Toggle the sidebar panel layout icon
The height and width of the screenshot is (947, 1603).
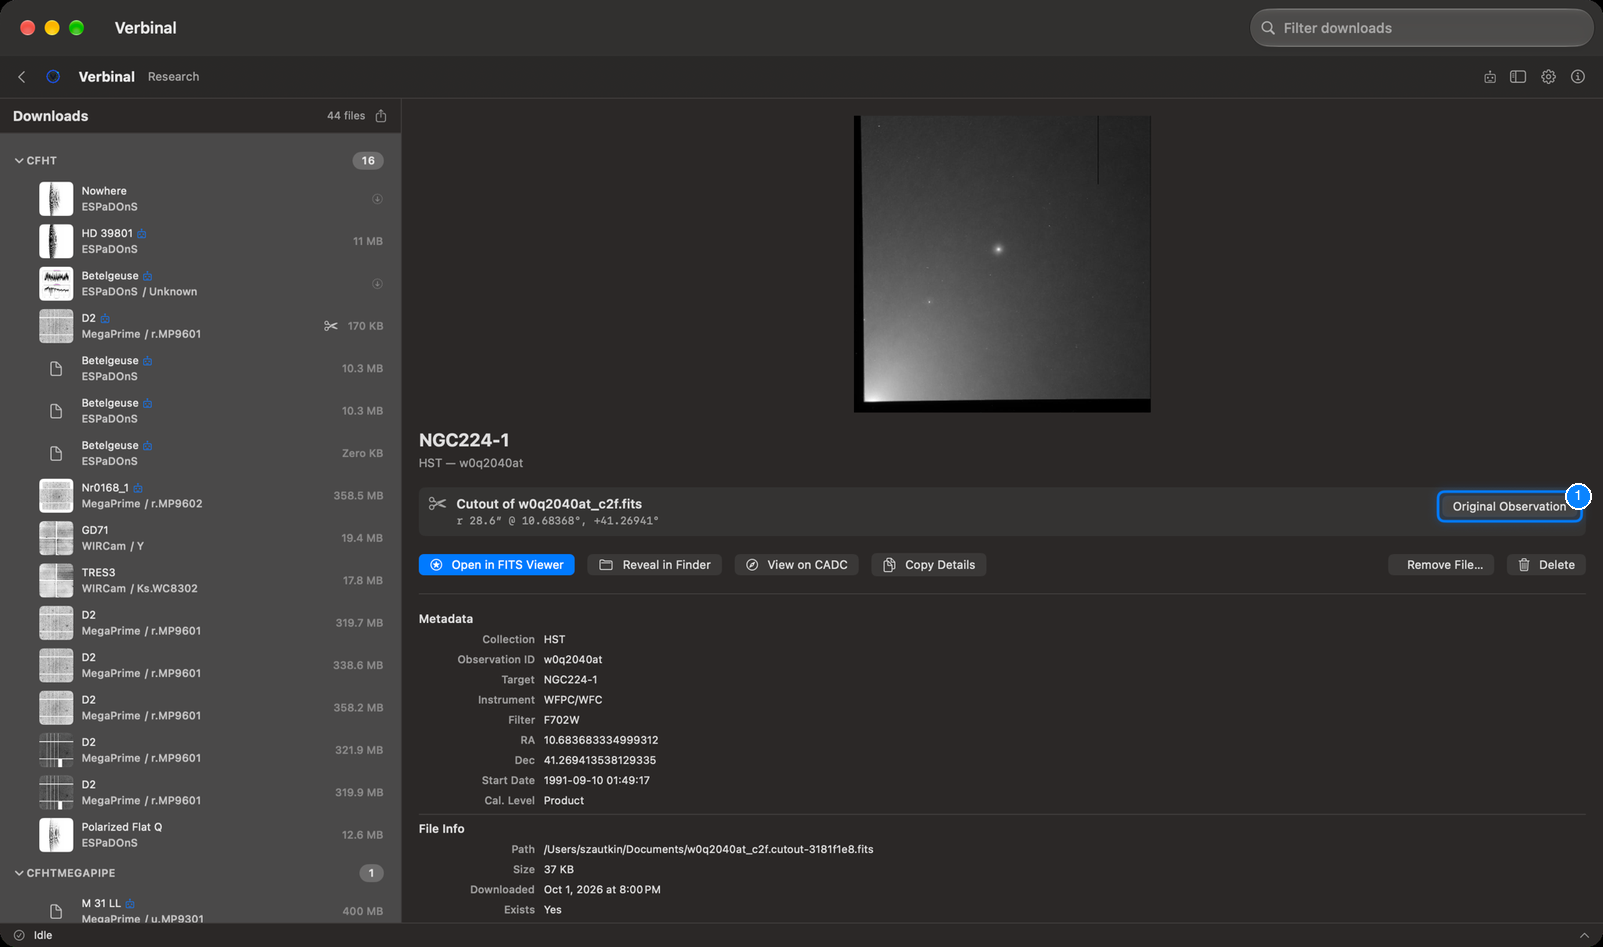1518,77
